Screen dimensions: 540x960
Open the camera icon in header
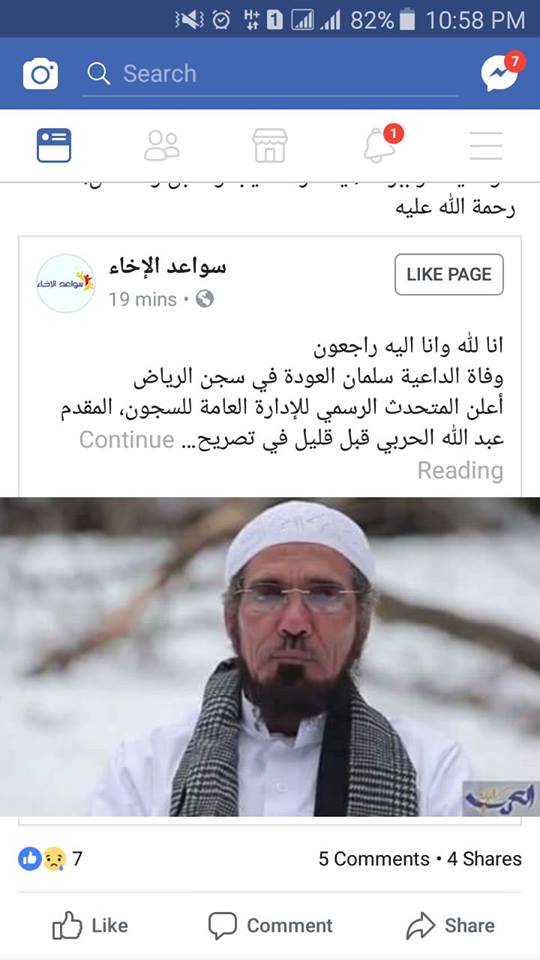(40, 74)
